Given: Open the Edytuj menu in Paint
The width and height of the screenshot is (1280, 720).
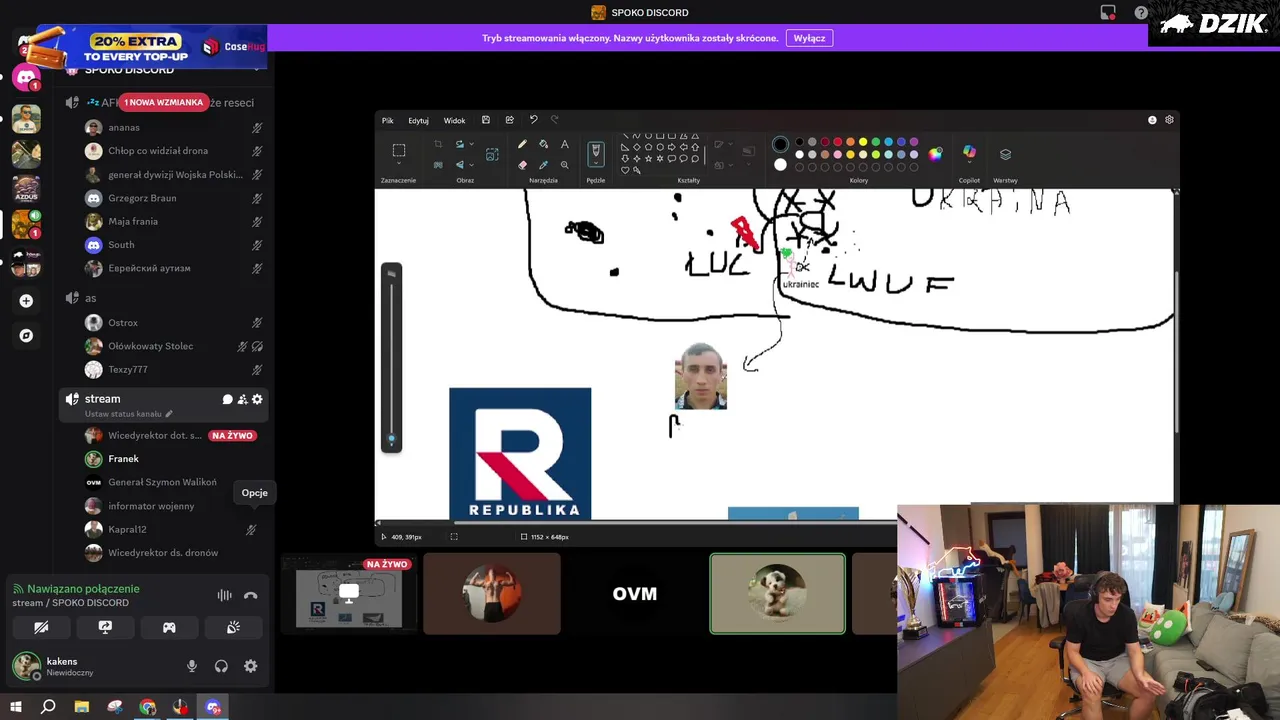Looking at the screenshot, I should click(x=418, y=120).
